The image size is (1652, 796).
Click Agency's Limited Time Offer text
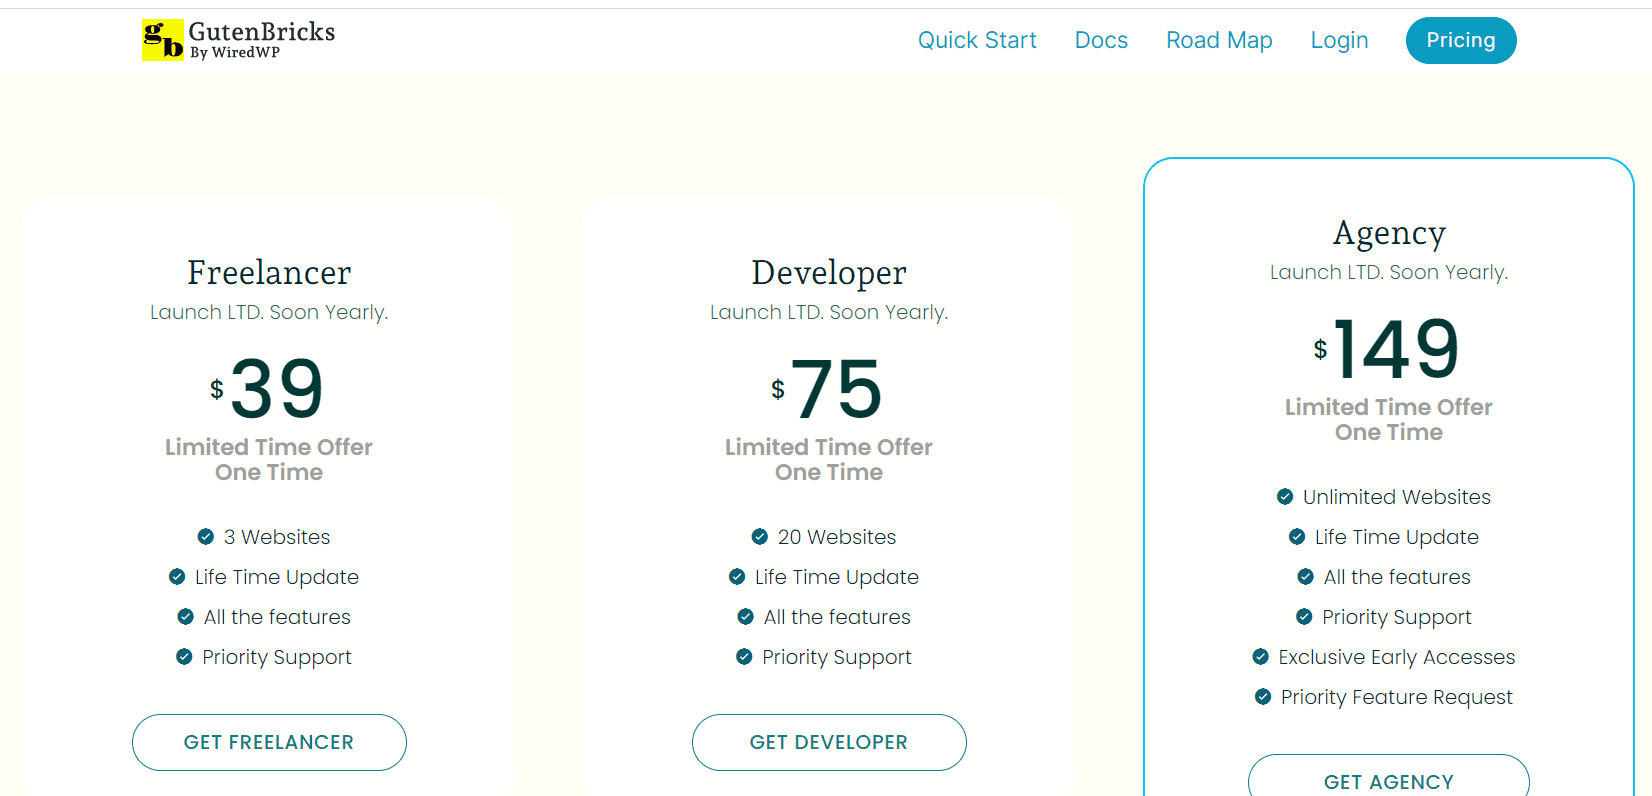[x=1389, y=407]
